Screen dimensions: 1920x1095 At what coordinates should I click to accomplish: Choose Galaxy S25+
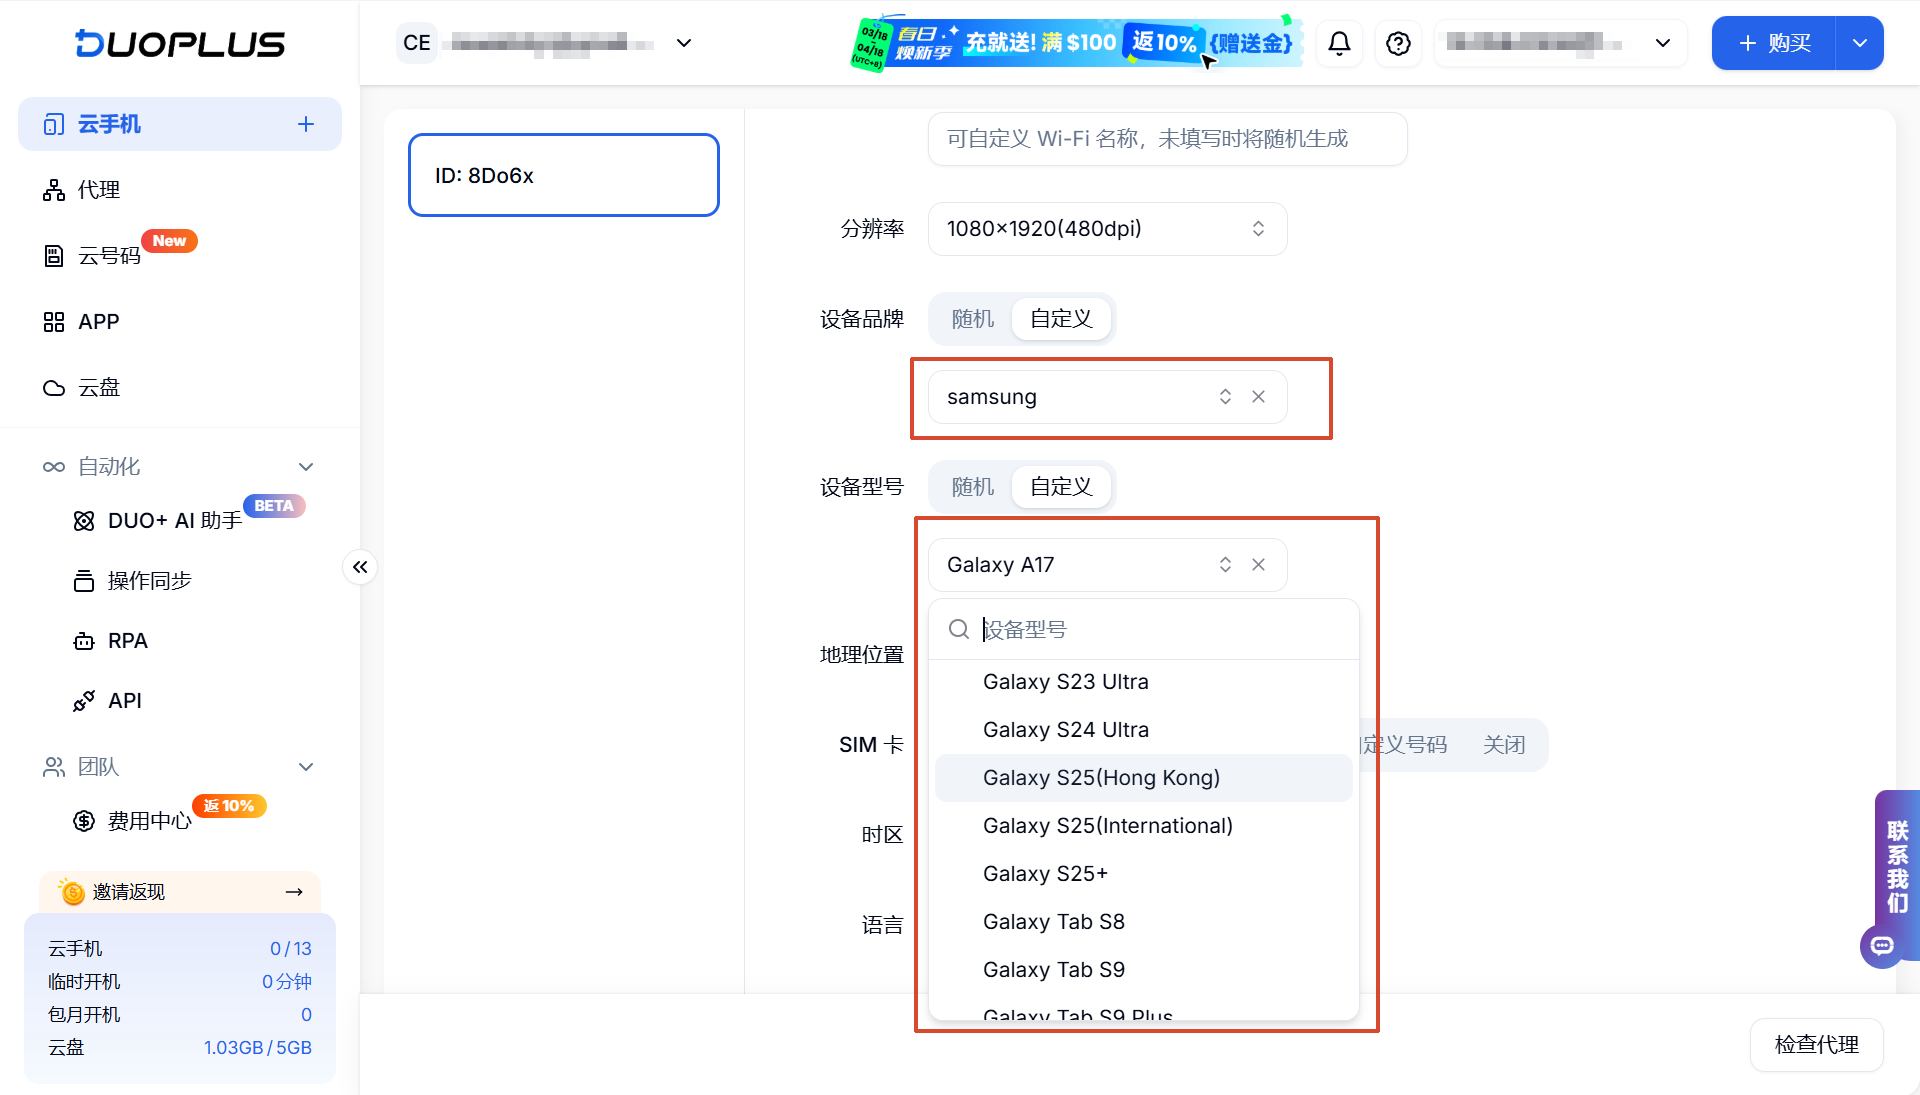[1144, 874]
